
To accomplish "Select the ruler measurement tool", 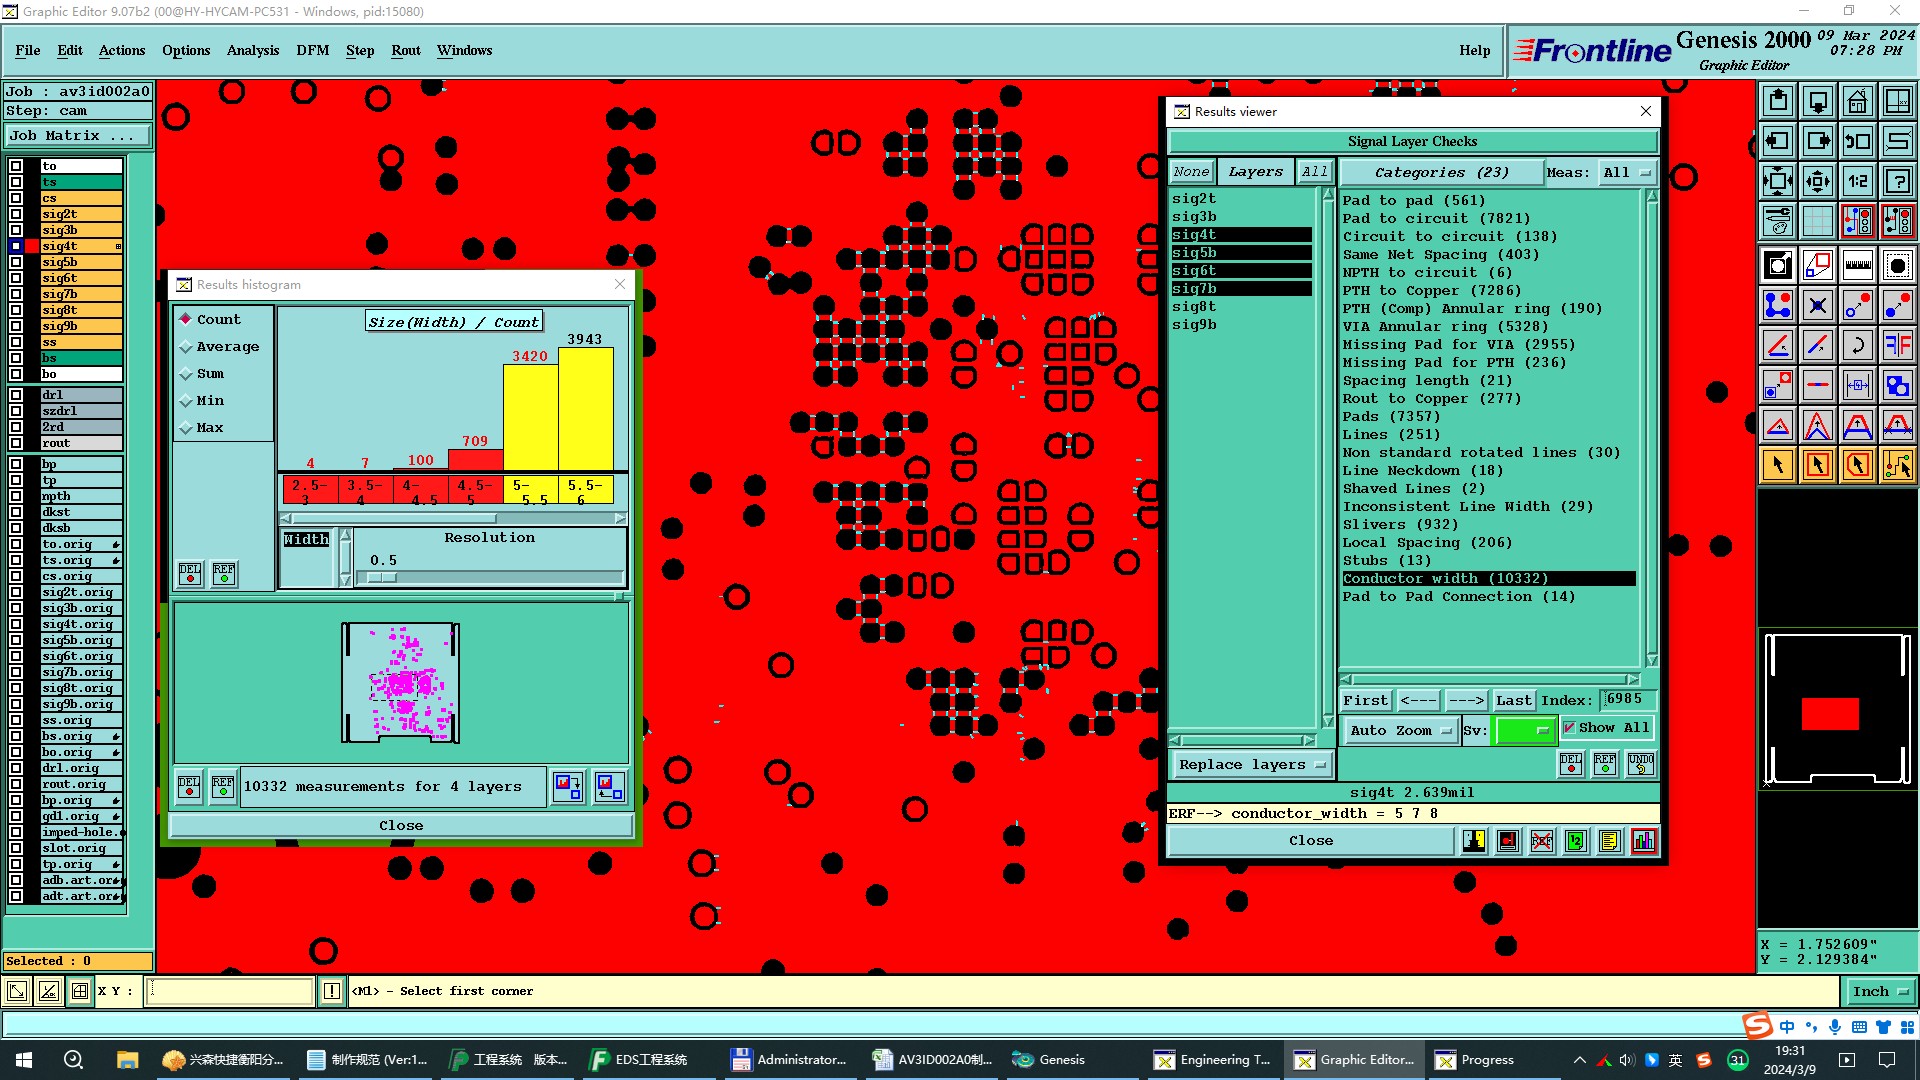I will coord(1857,265).
